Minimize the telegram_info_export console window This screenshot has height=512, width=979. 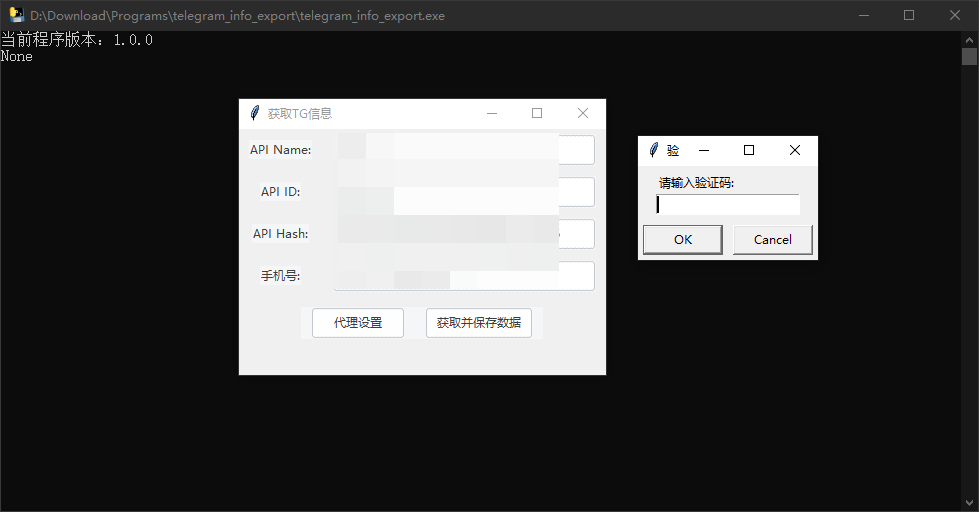coord(864,15)
